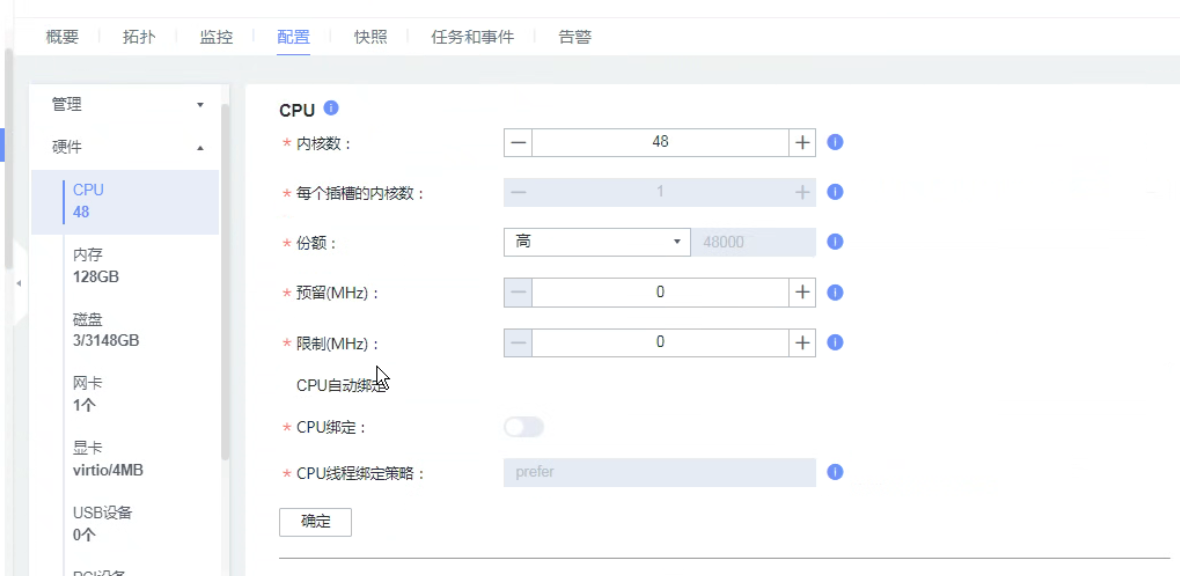The width and height of the screenshot is (1180, 576).
Task: Enable the CPU绑定 toggle switch
Action: click(x=524, y=428)
